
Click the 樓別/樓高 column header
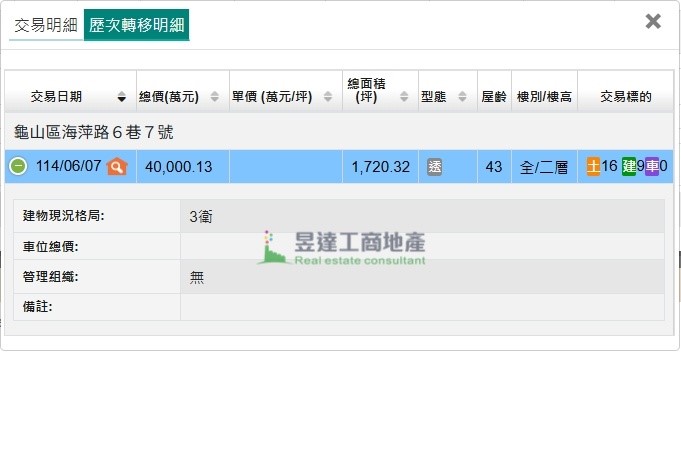coord(544,97)
